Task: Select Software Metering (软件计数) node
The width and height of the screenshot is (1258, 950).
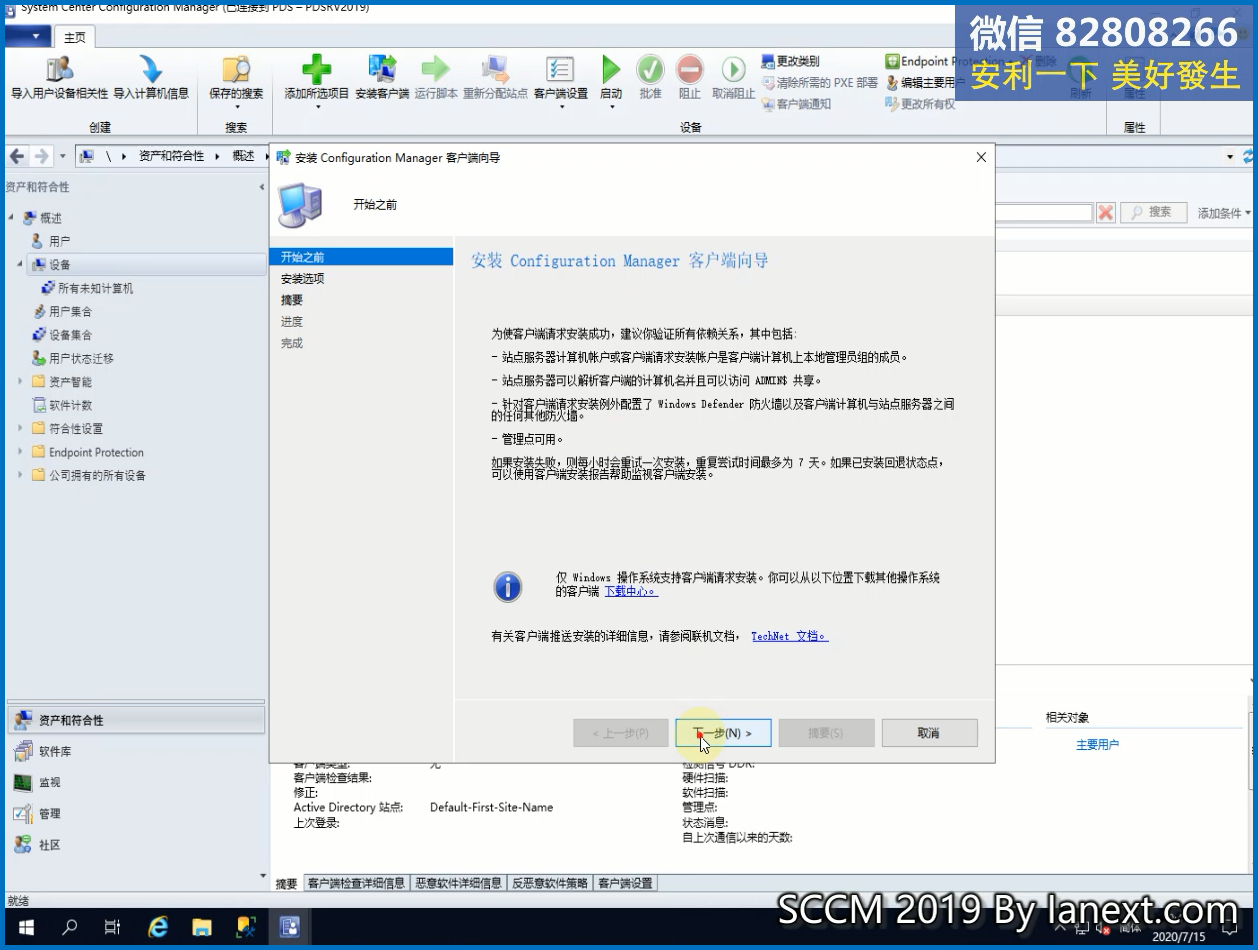Action: coord(62,405)
